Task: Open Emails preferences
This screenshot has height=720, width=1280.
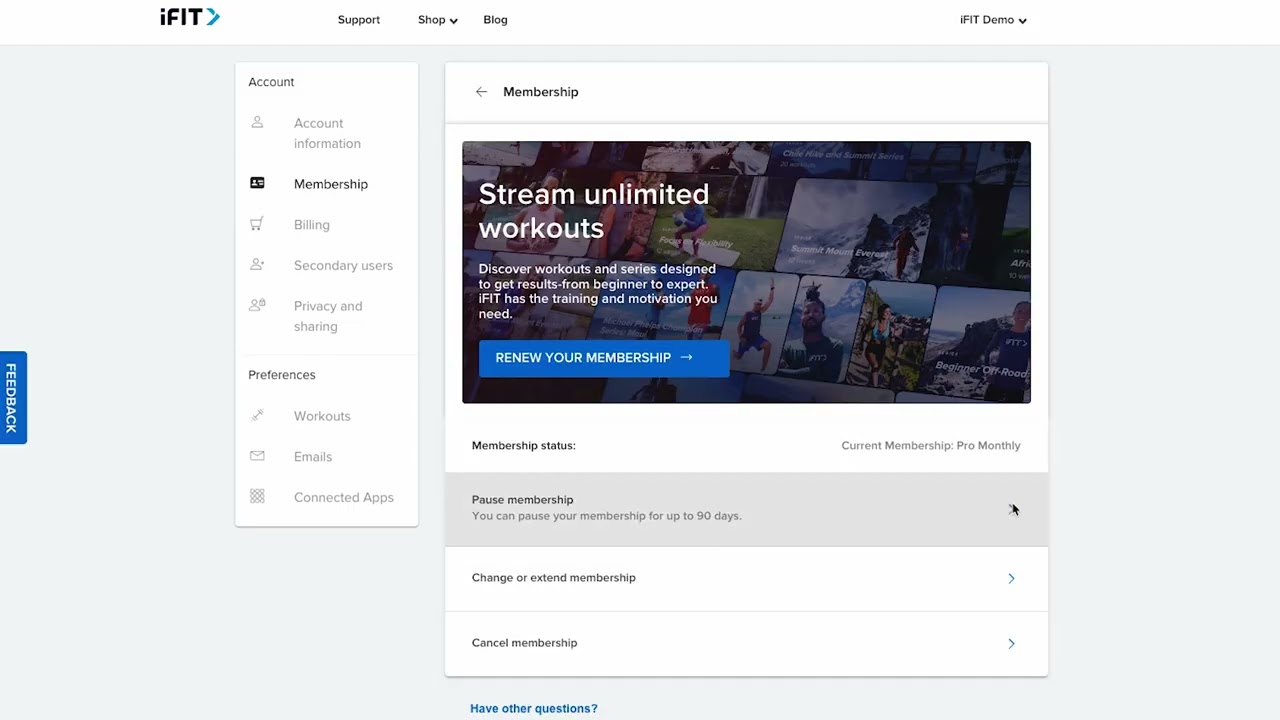Action: (313, 457)
